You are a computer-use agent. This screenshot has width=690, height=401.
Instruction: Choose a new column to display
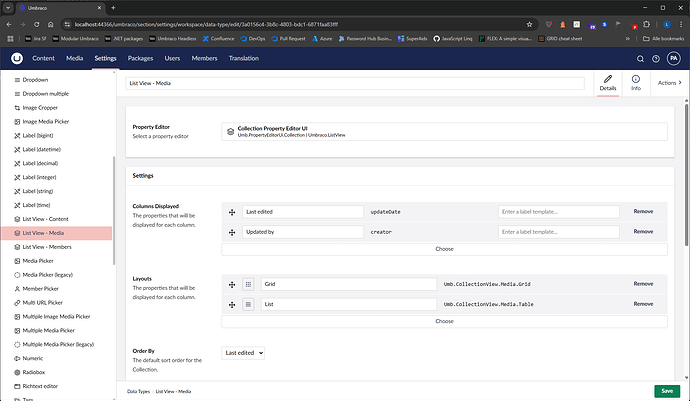coord(444,249)
